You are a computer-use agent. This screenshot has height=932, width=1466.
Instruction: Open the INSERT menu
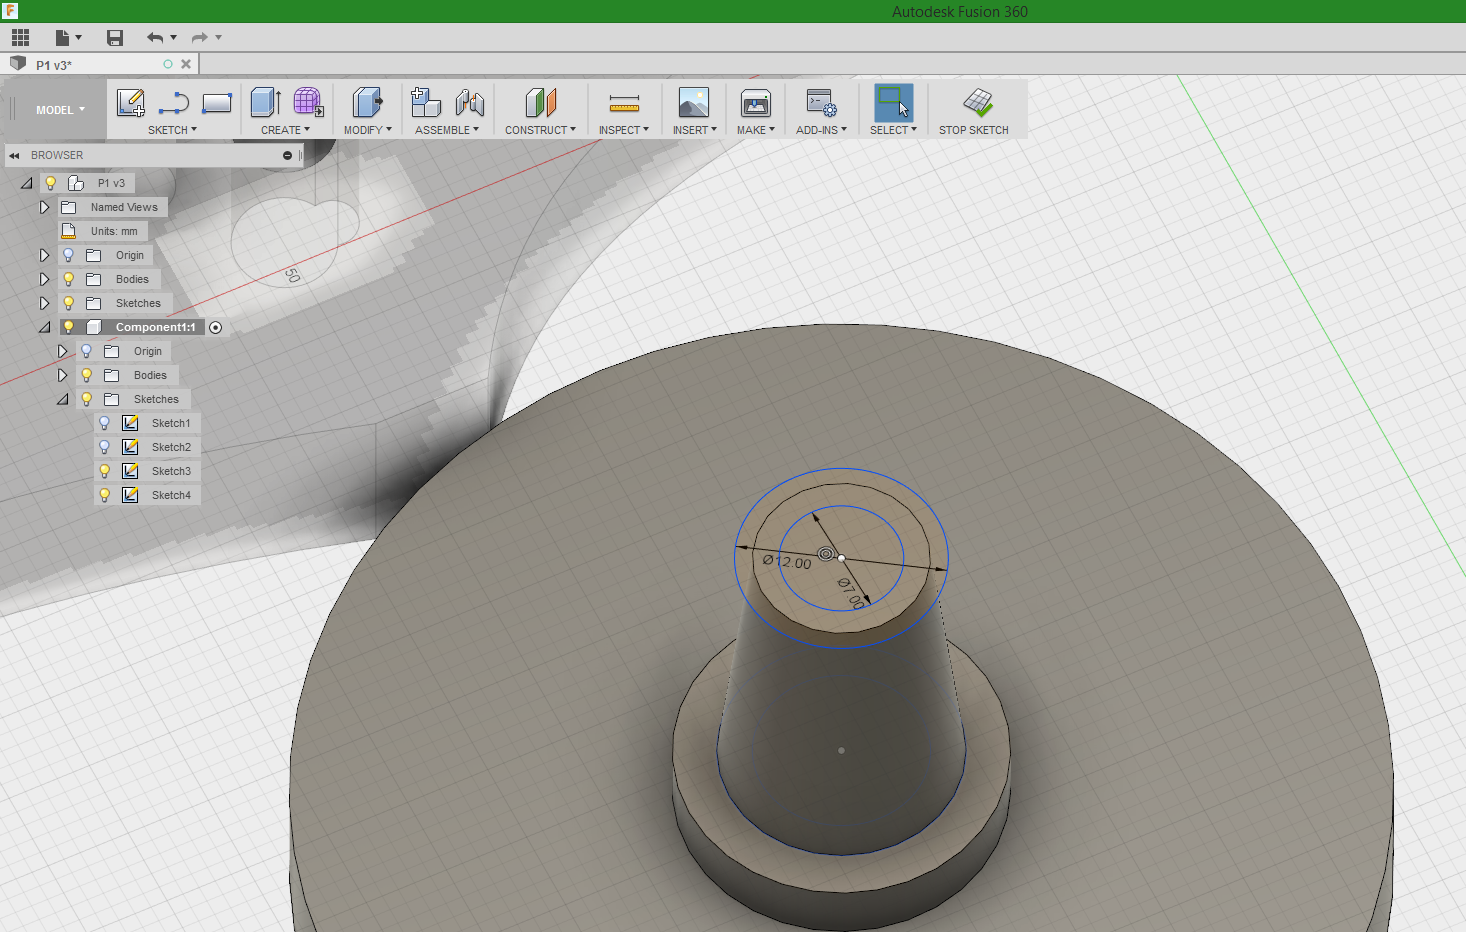[x=695, y=130]
